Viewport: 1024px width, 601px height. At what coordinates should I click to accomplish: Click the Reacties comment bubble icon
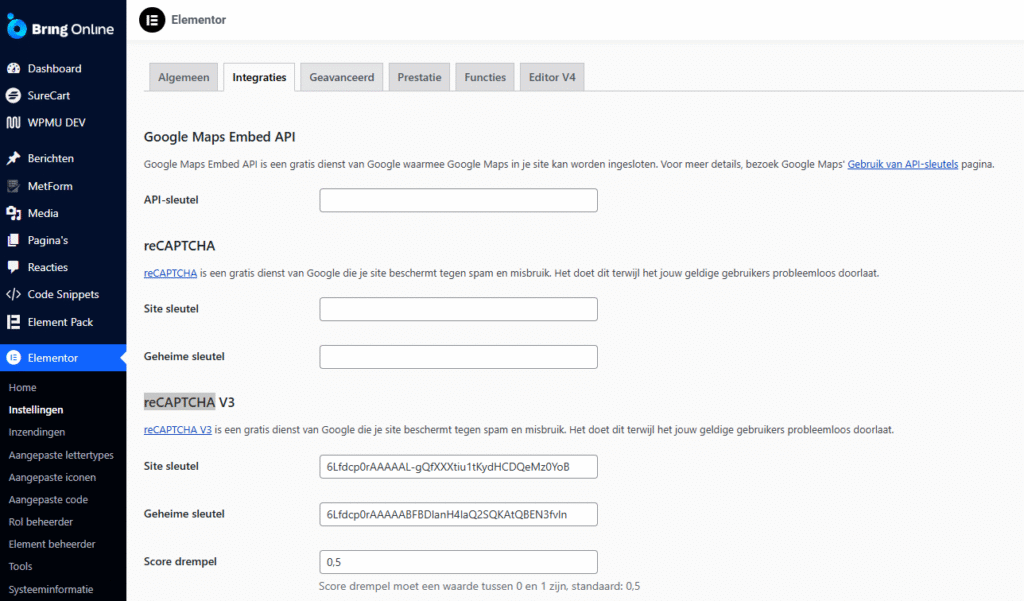13,267
